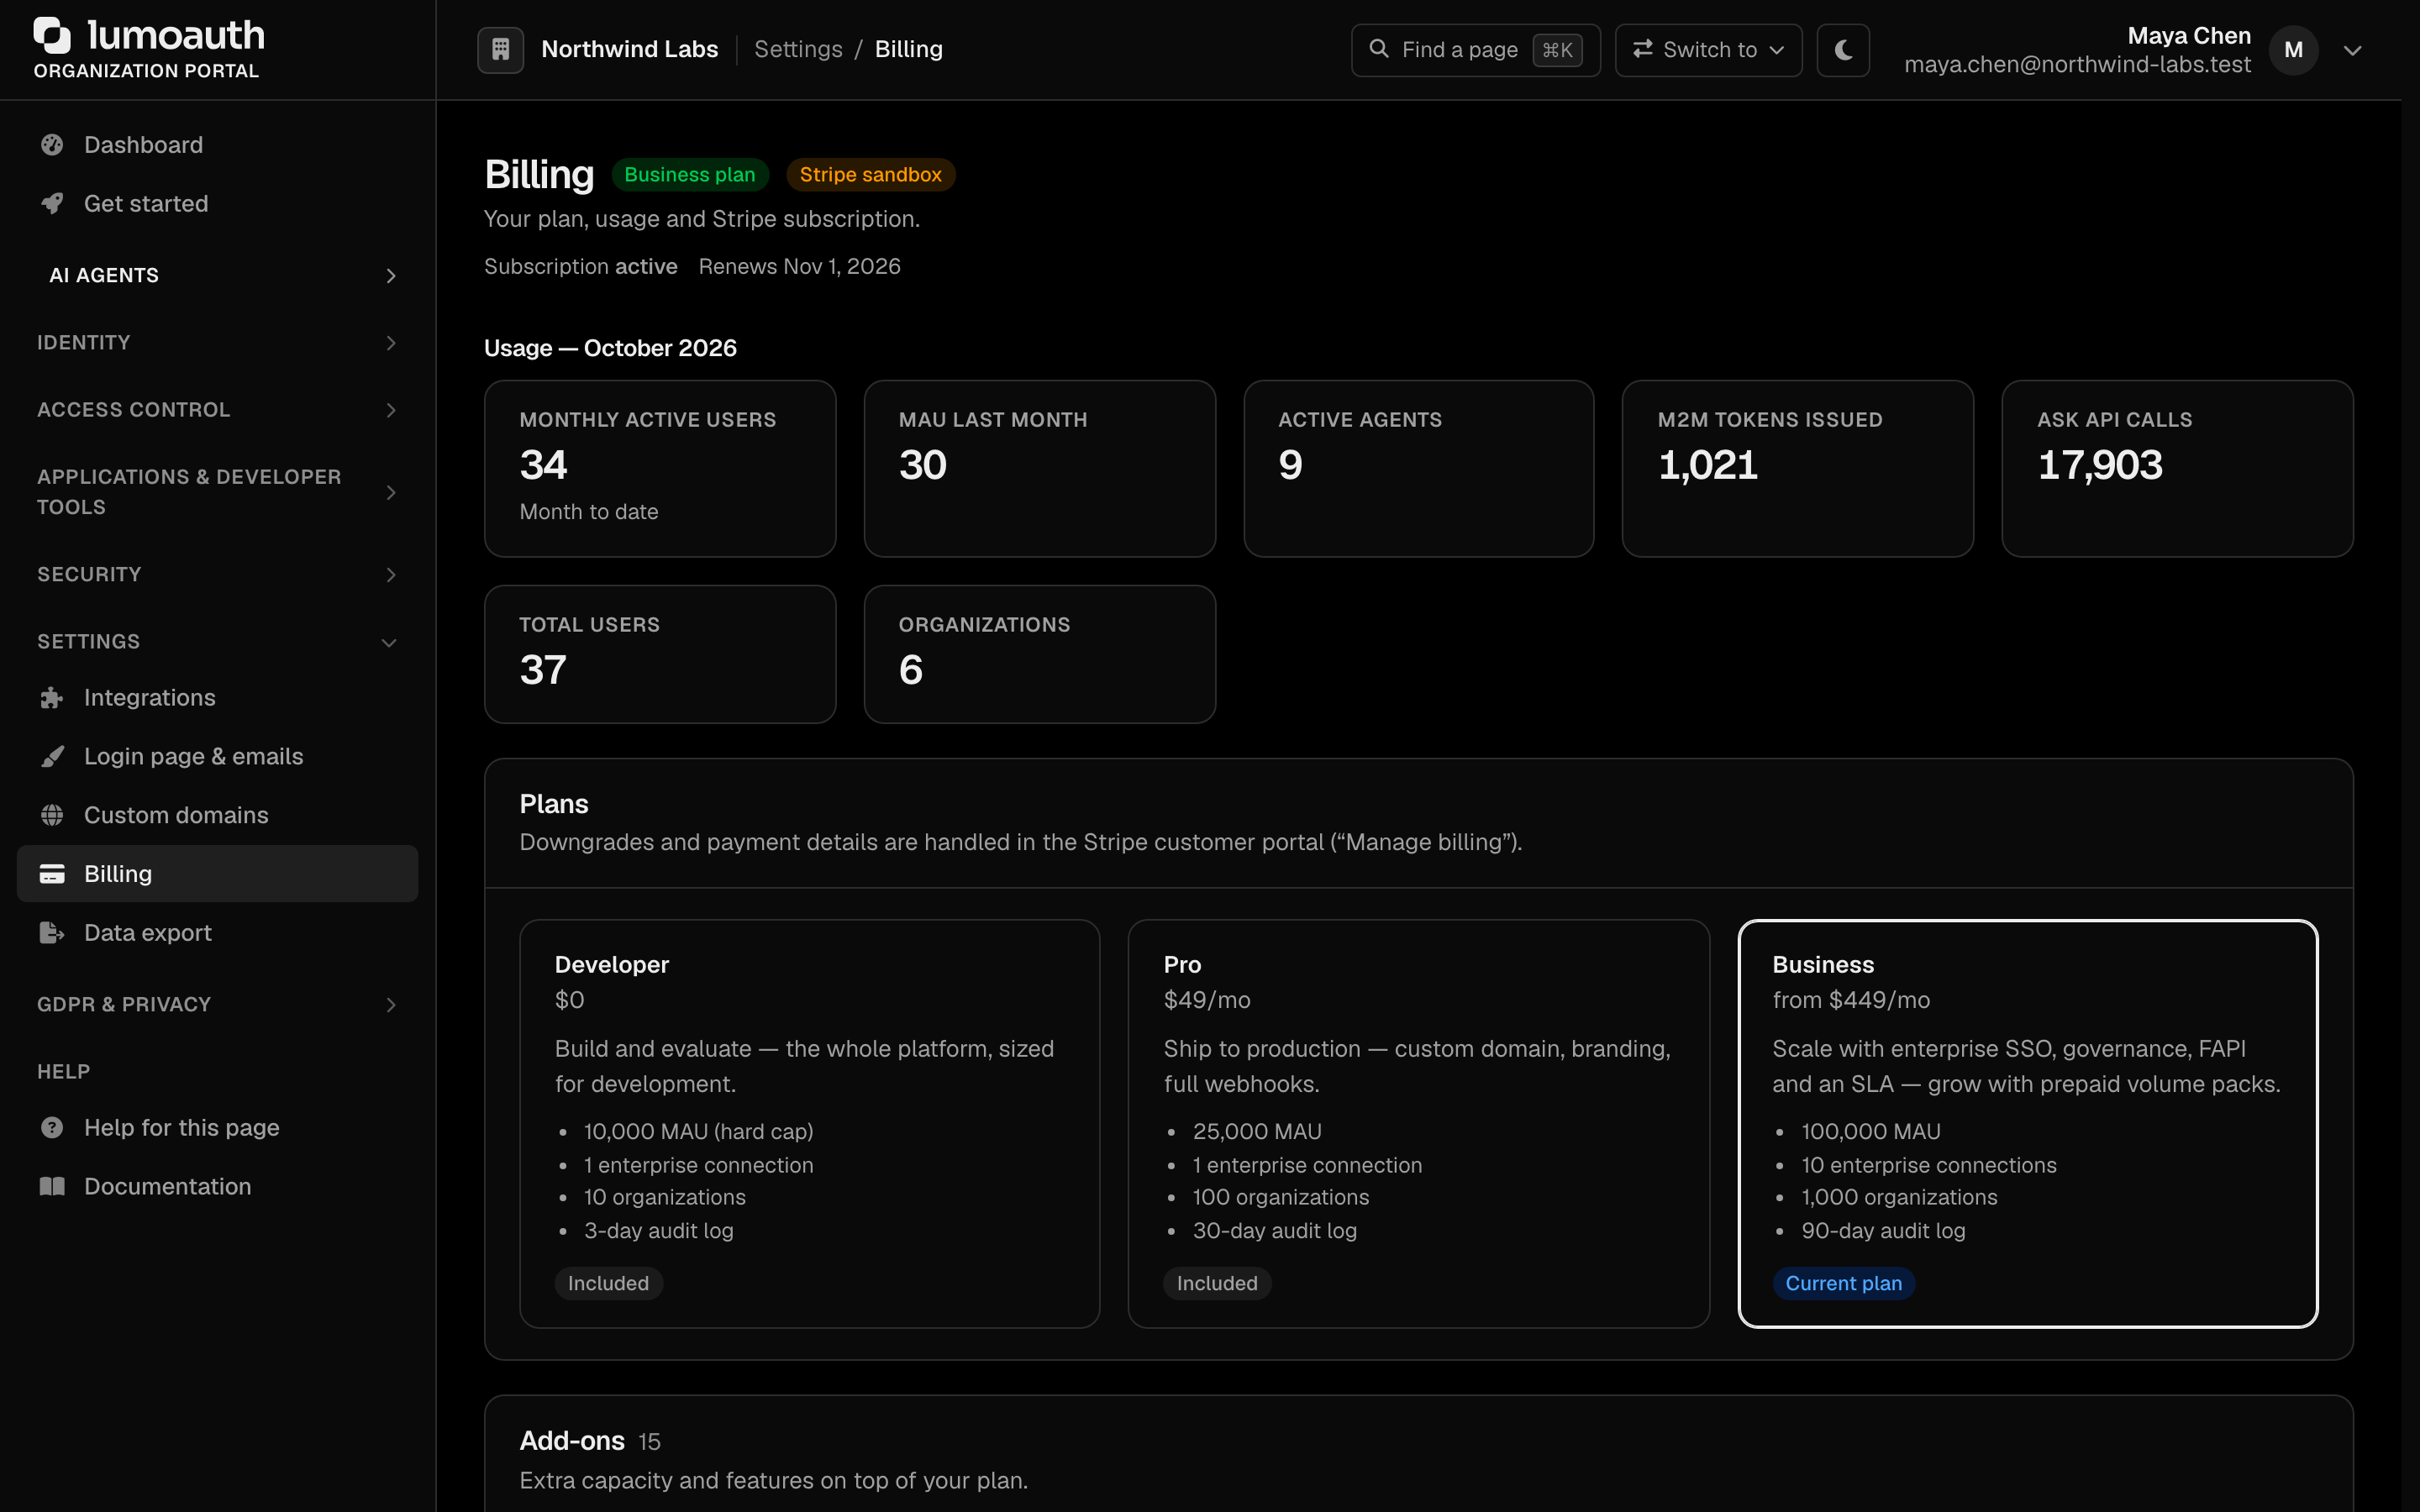Open Documentation link

218,1187
